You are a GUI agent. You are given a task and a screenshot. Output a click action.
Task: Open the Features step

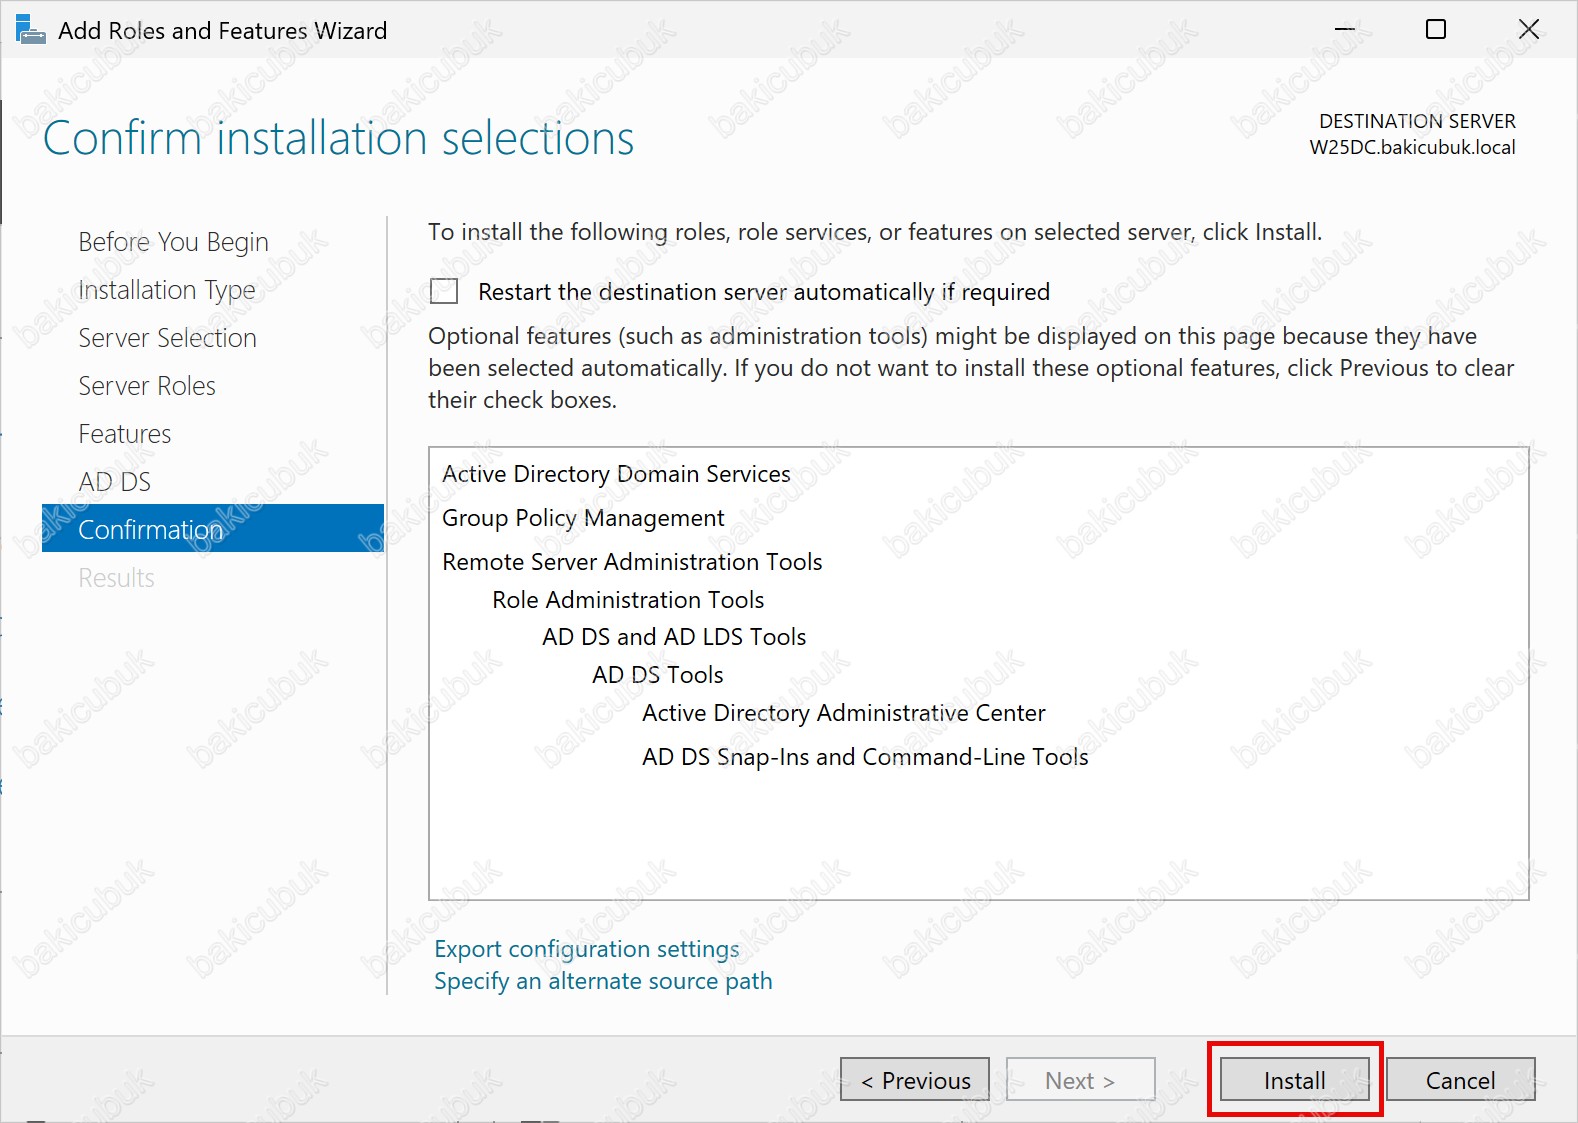[x=125, y=434]
